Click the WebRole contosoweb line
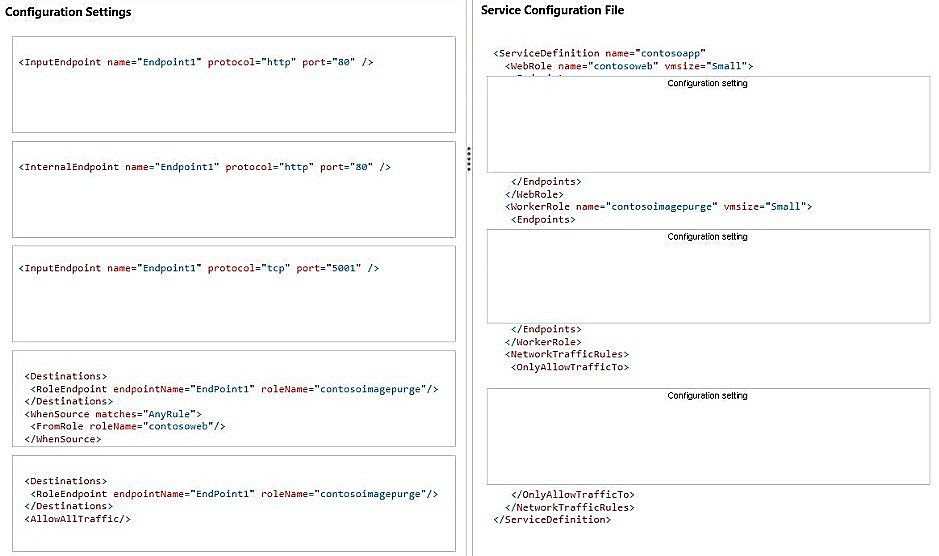Screen dimensions: 939x556 (x=629, y=66)
